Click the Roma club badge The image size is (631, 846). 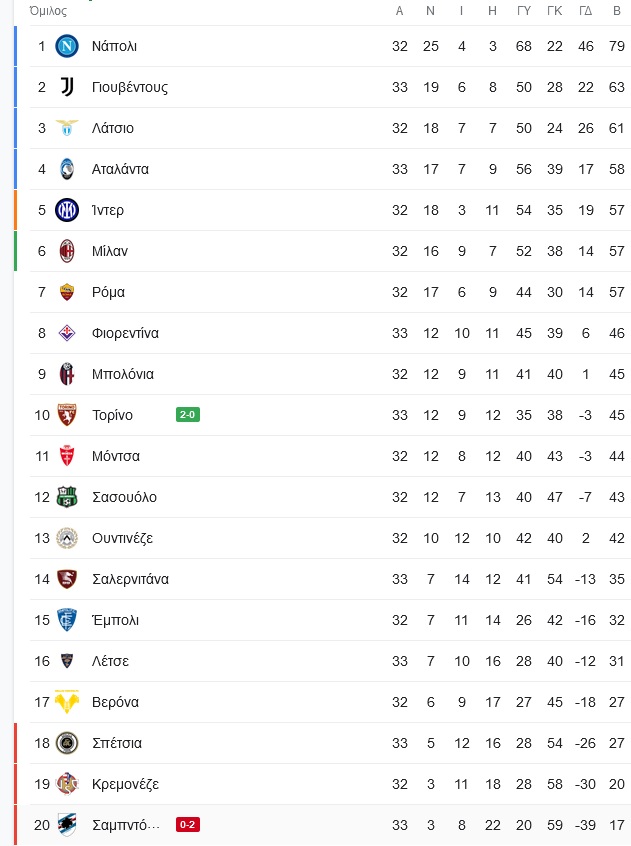67,292
